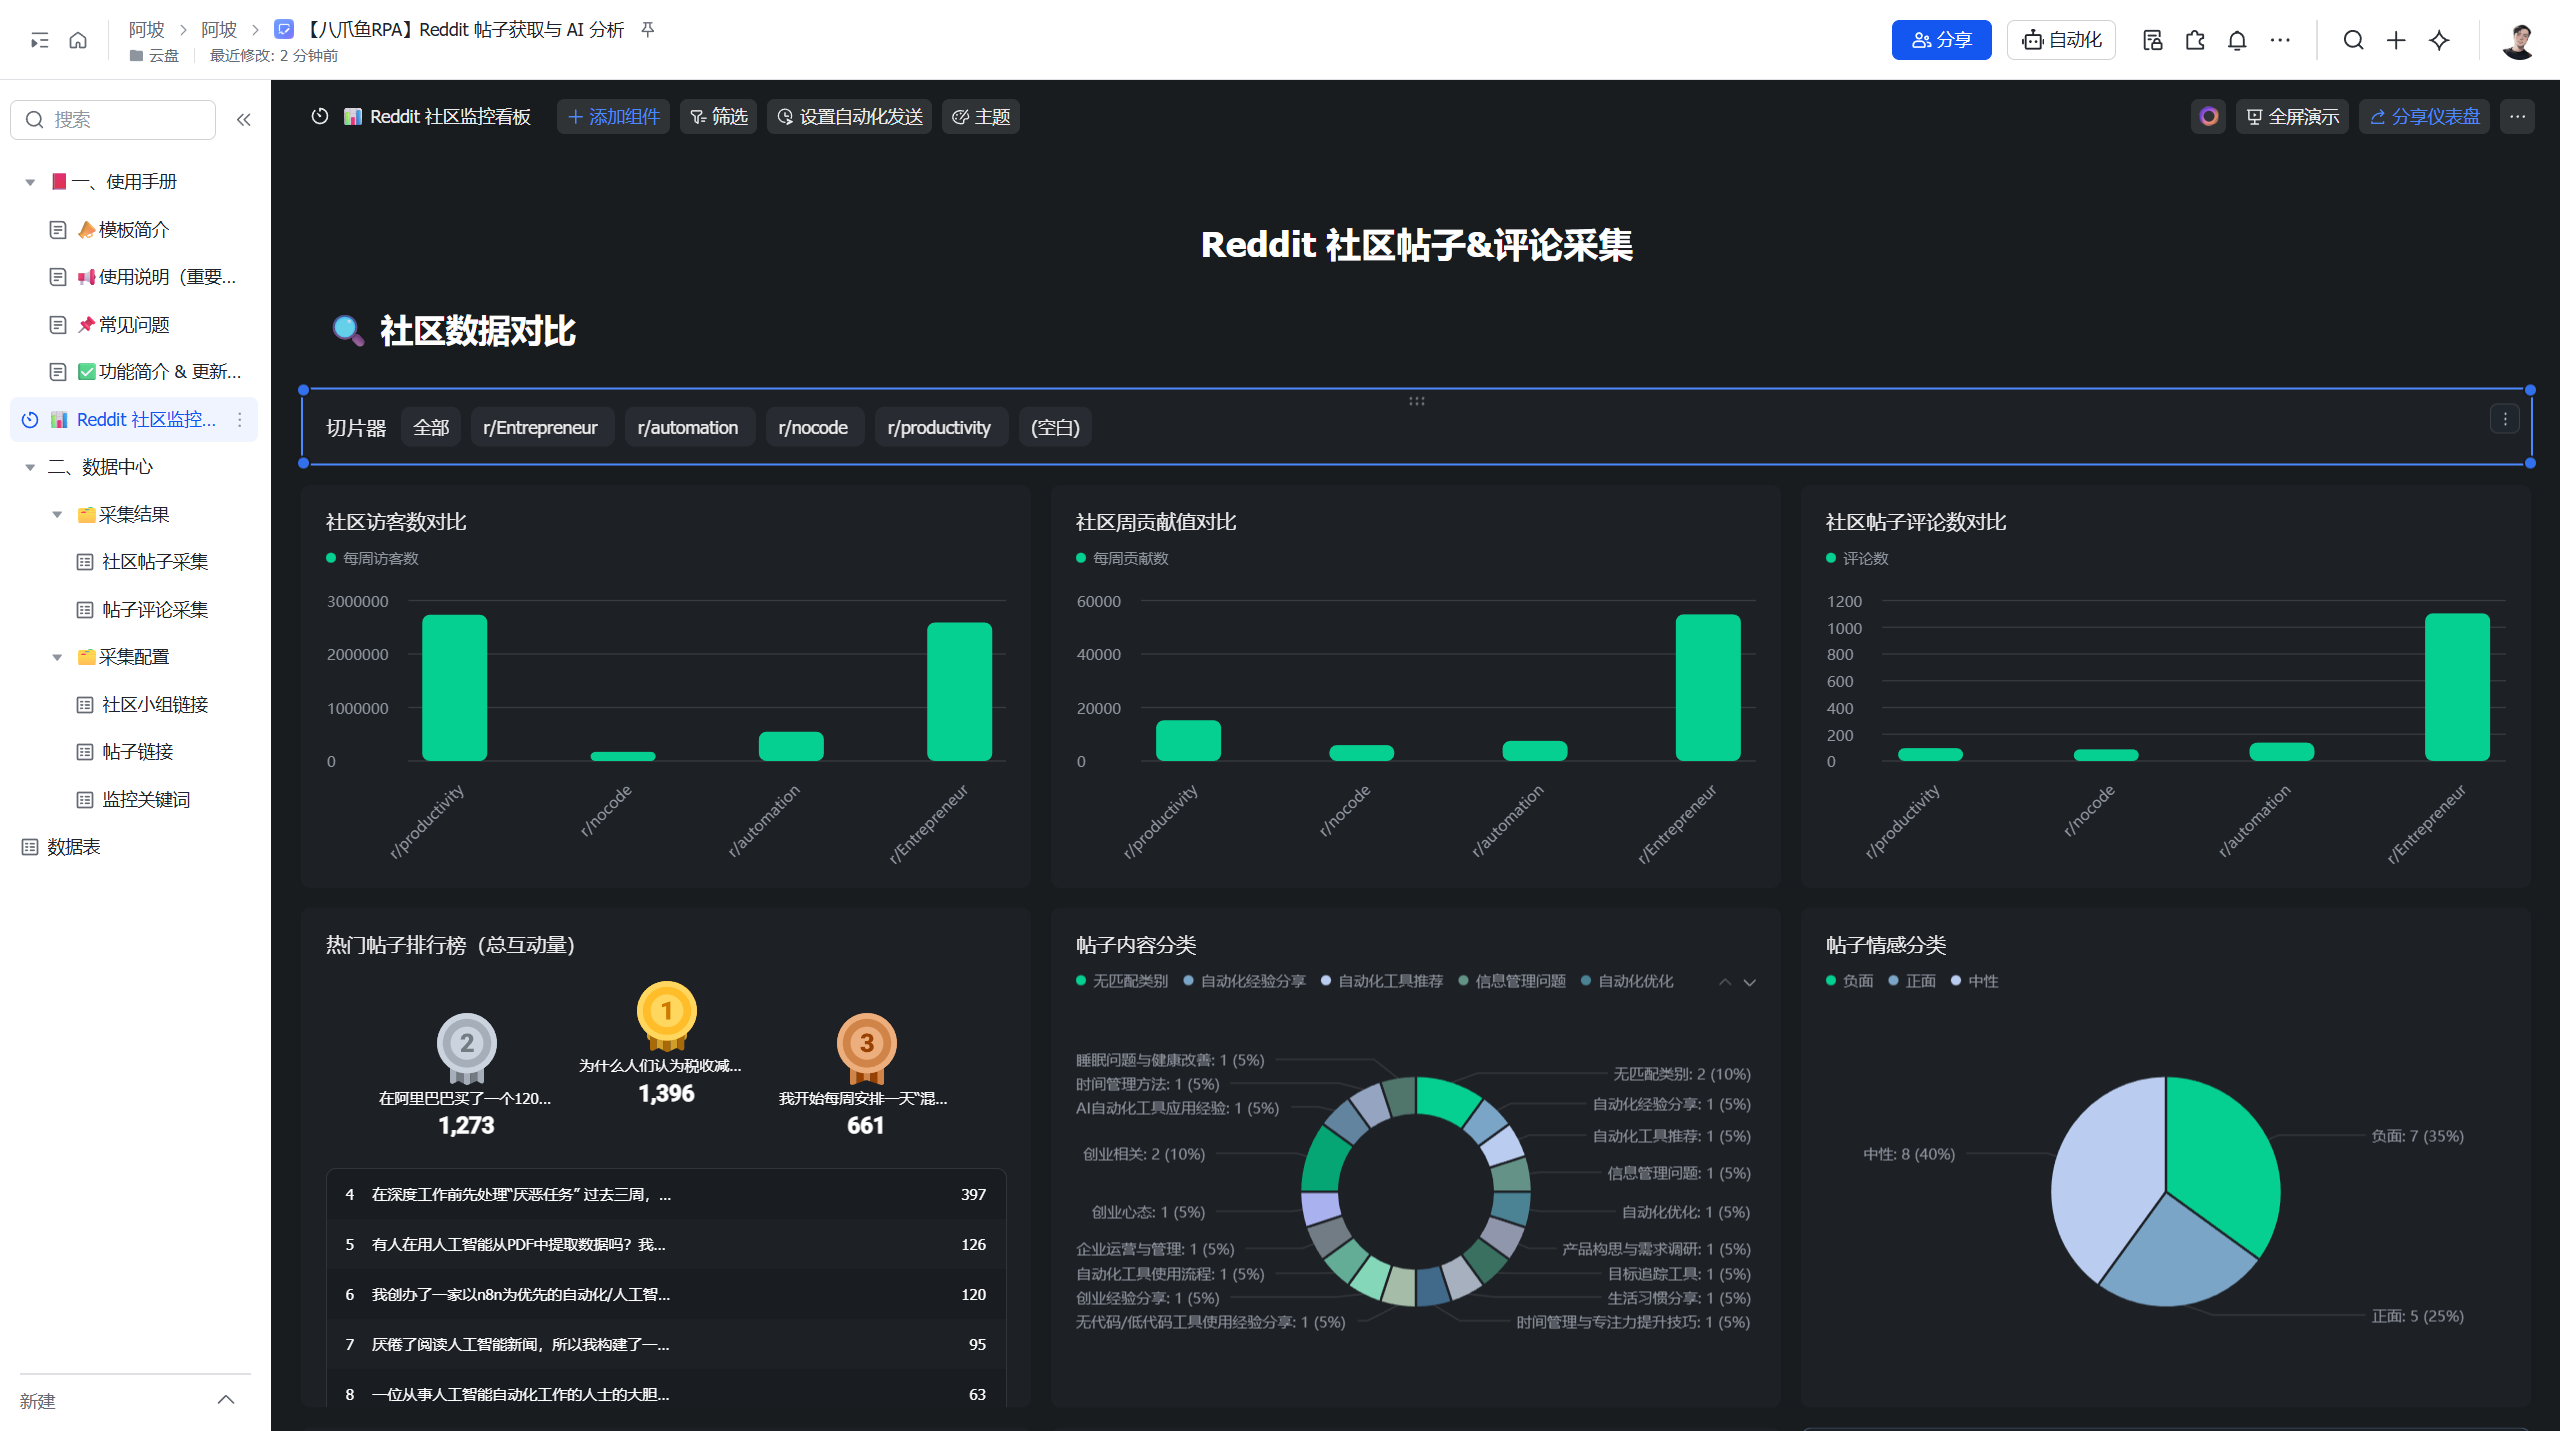This screenshot has width=2560, height=1431.
Task: Click the home icon in header
Action: (x=78, y=40)
